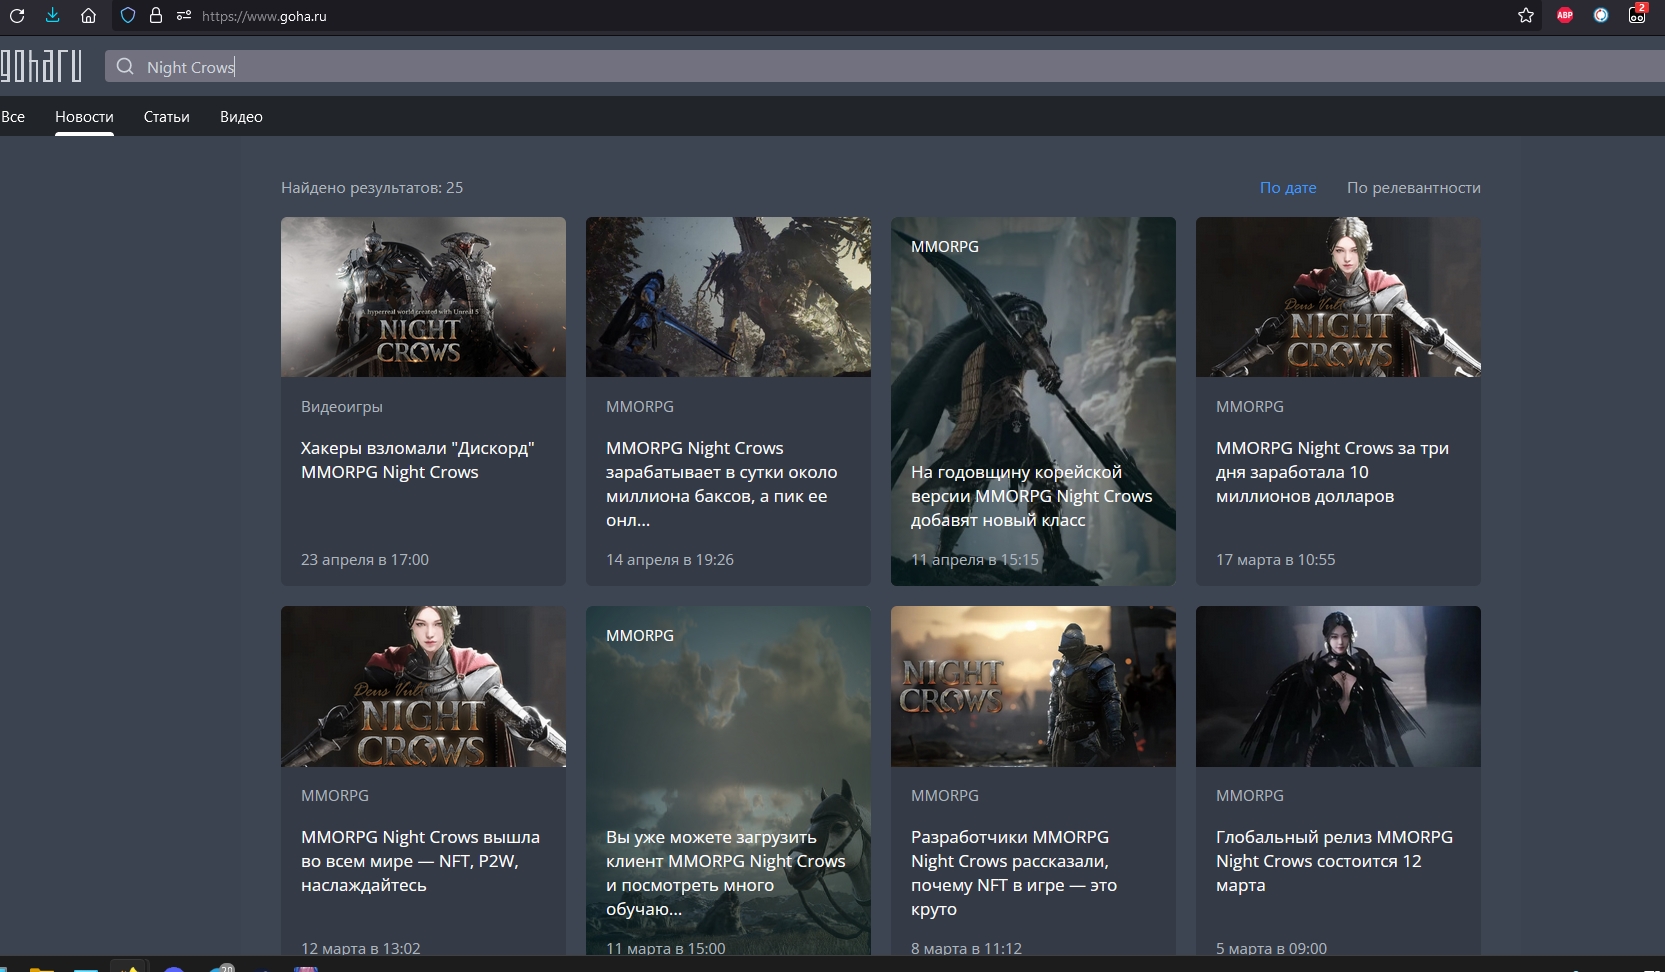Click the date 14 апреля в 19:26
This screenshot has height=972, width=1665.
click(x=670, y=560)
